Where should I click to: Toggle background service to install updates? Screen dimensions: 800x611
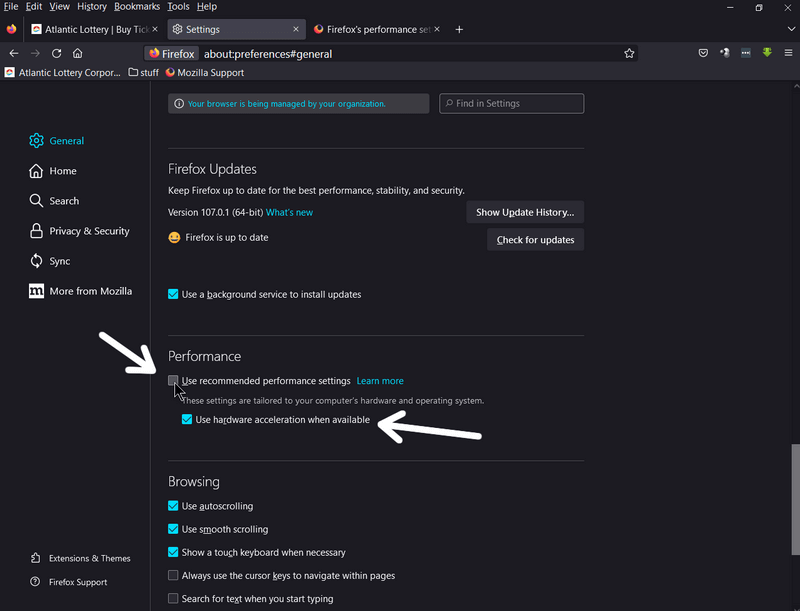(x=173, y=294)
